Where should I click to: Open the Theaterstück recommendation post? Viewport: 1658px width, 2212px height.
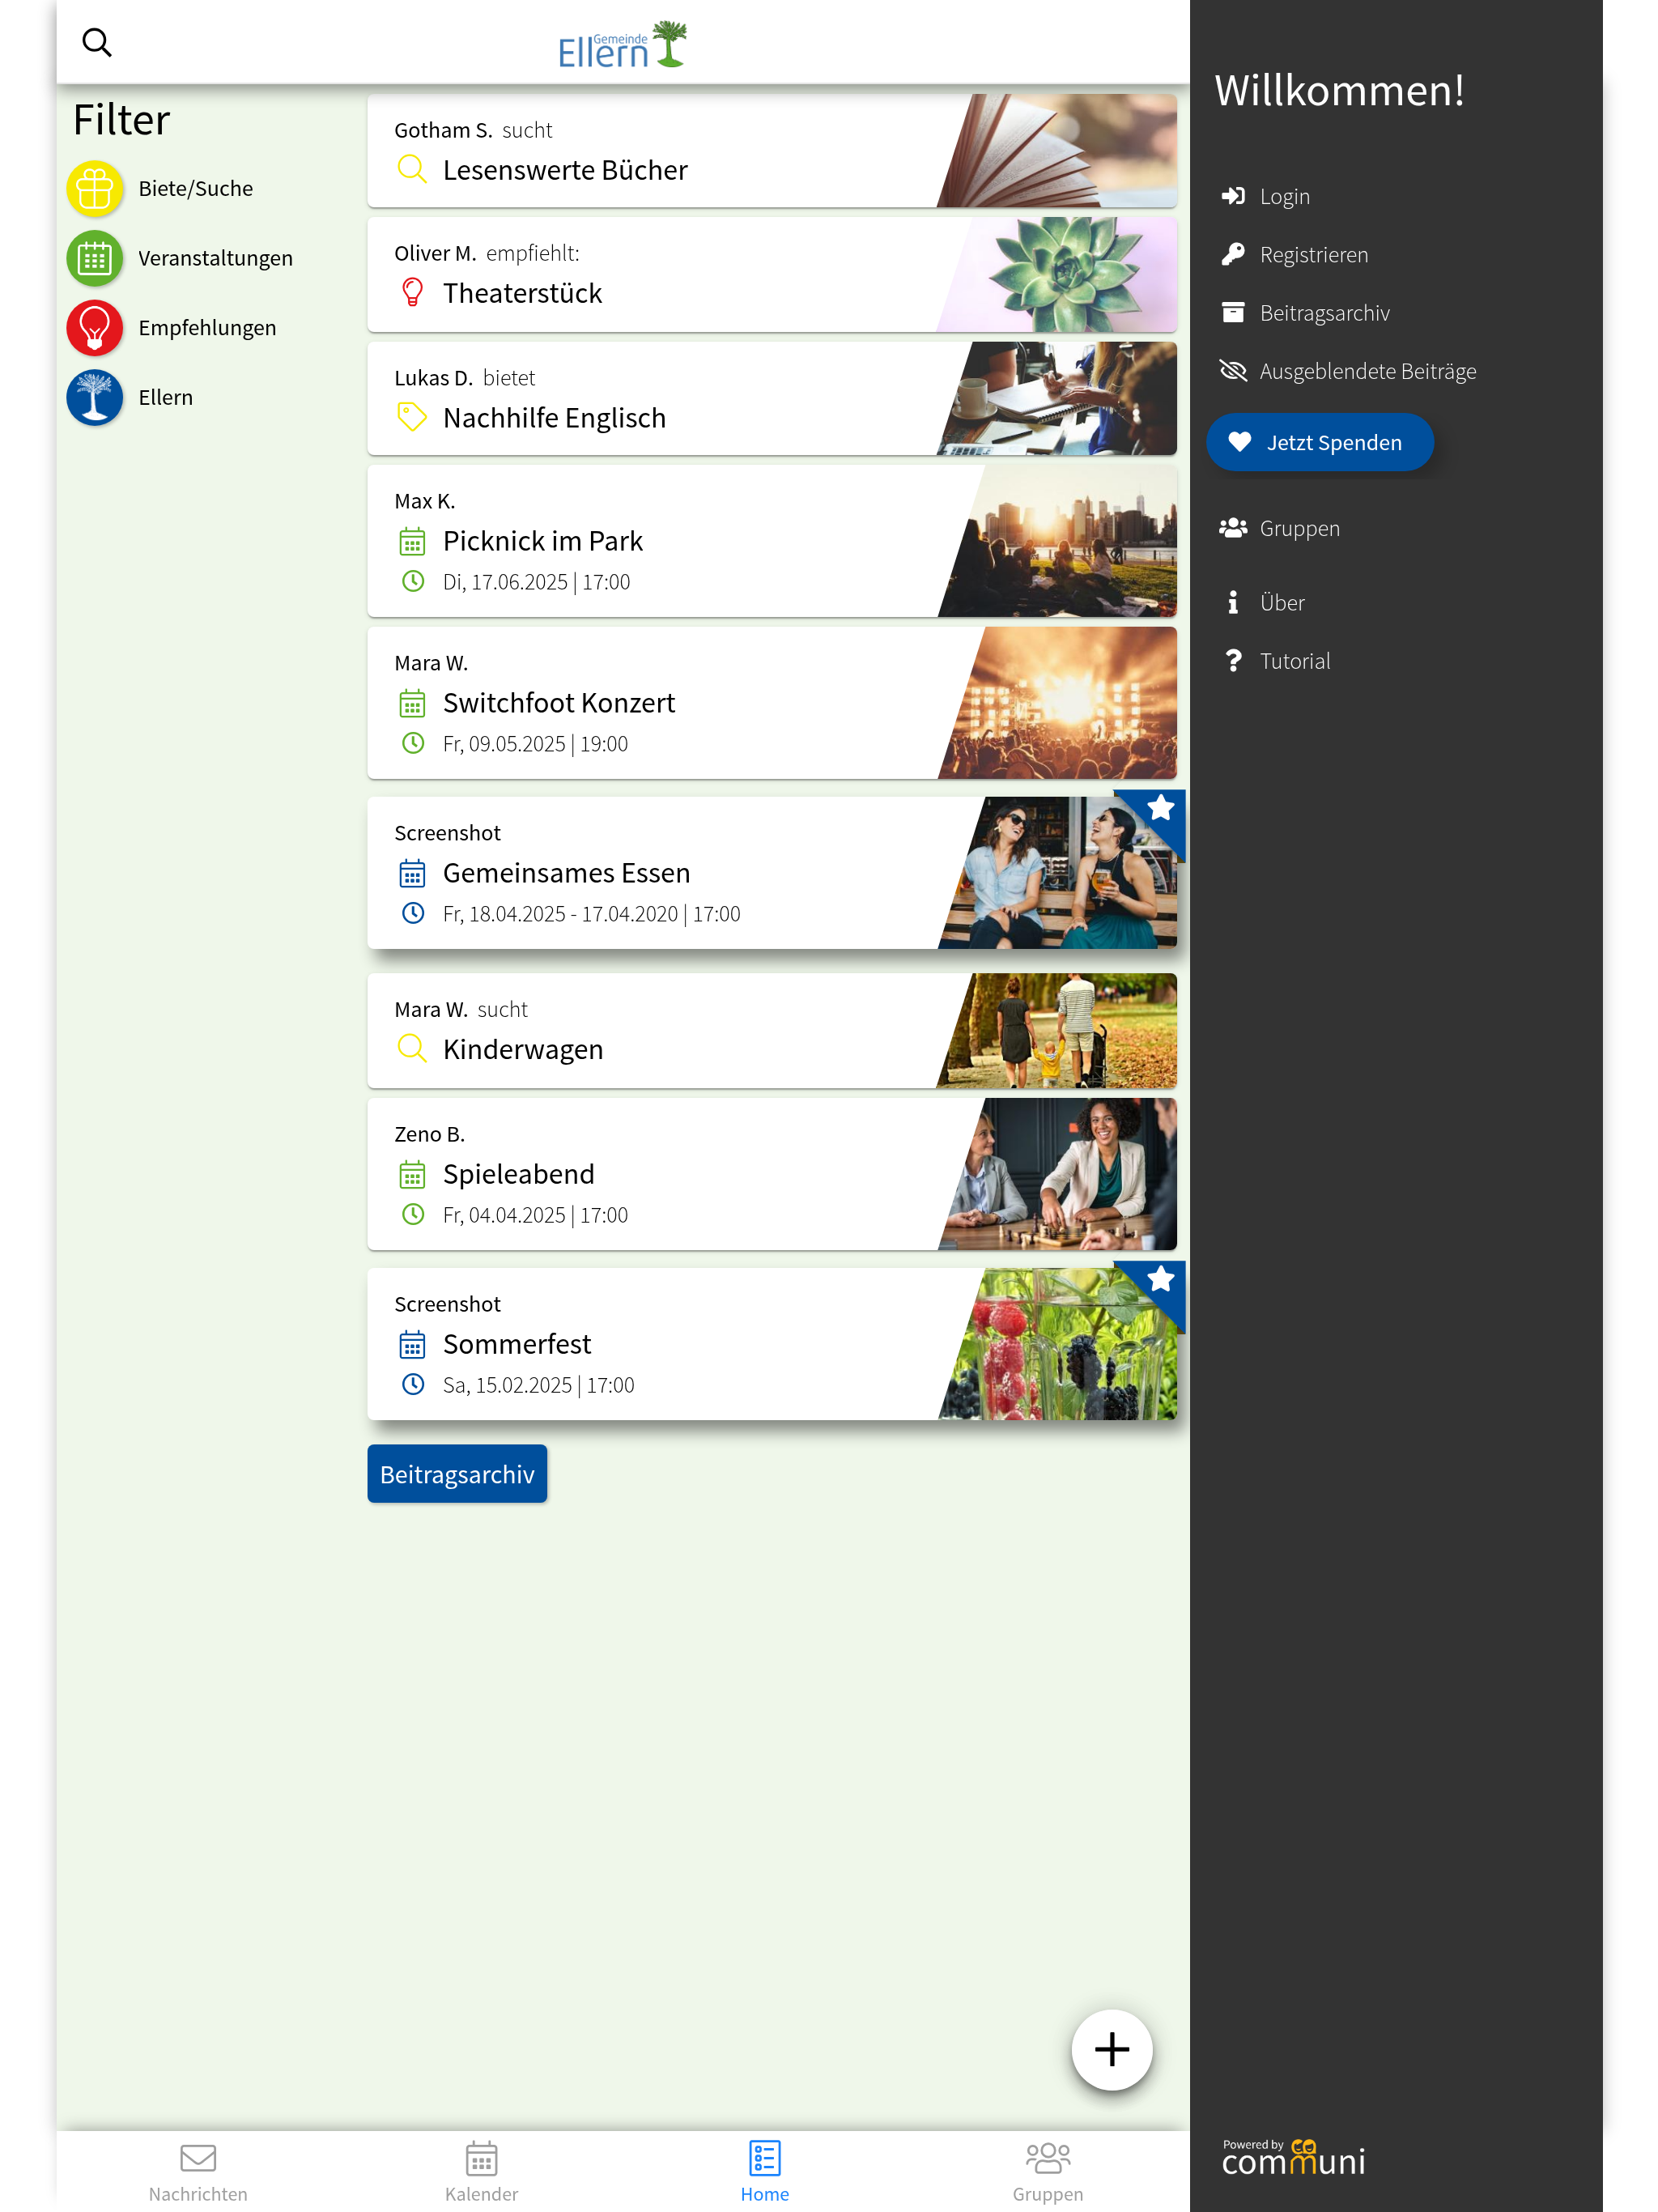771,274
